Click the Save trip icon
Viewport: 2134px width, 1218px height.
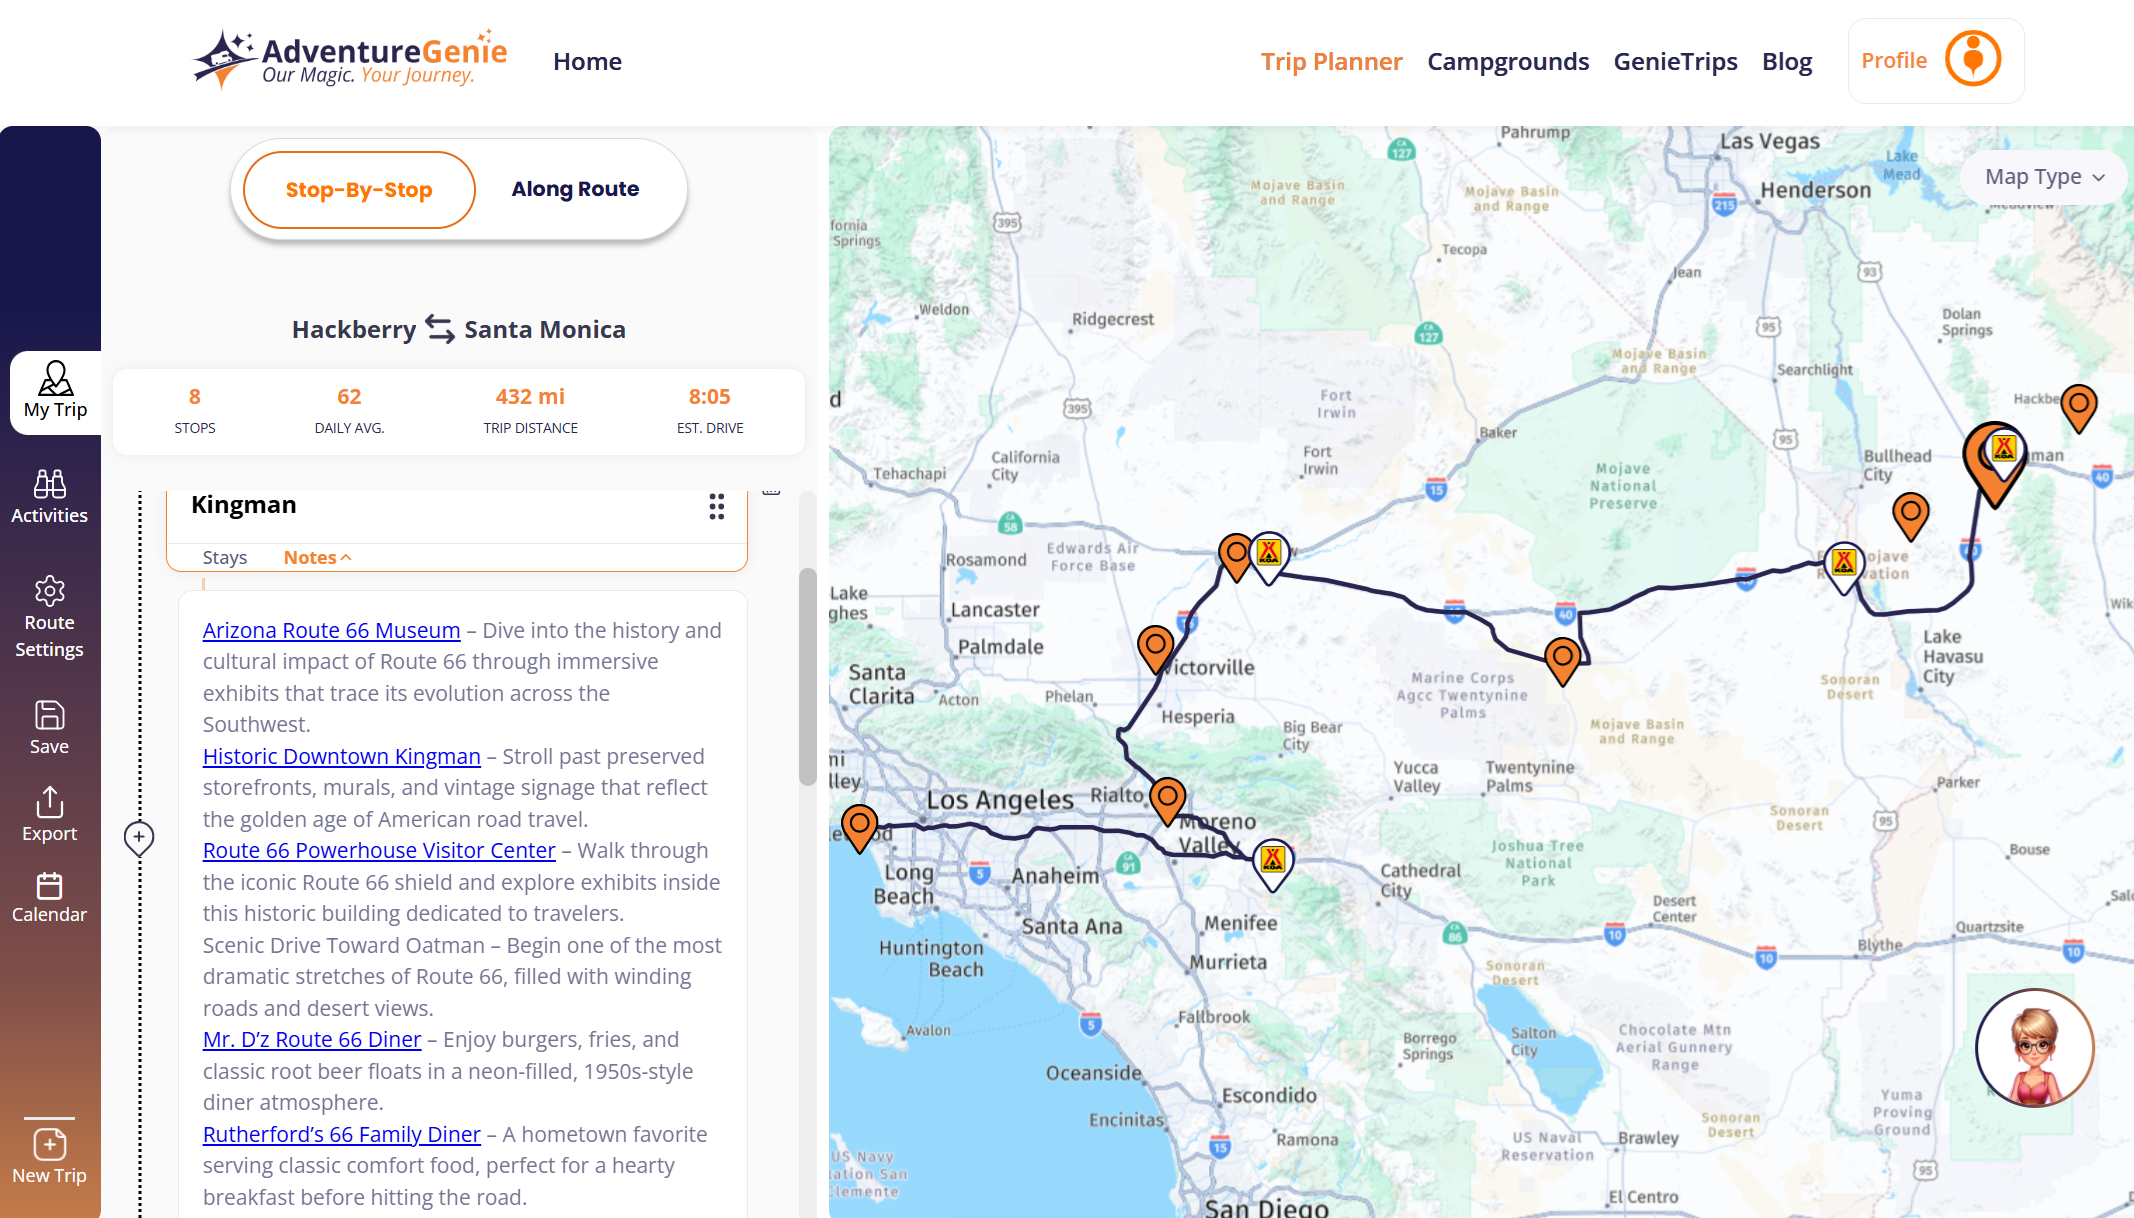49,727
